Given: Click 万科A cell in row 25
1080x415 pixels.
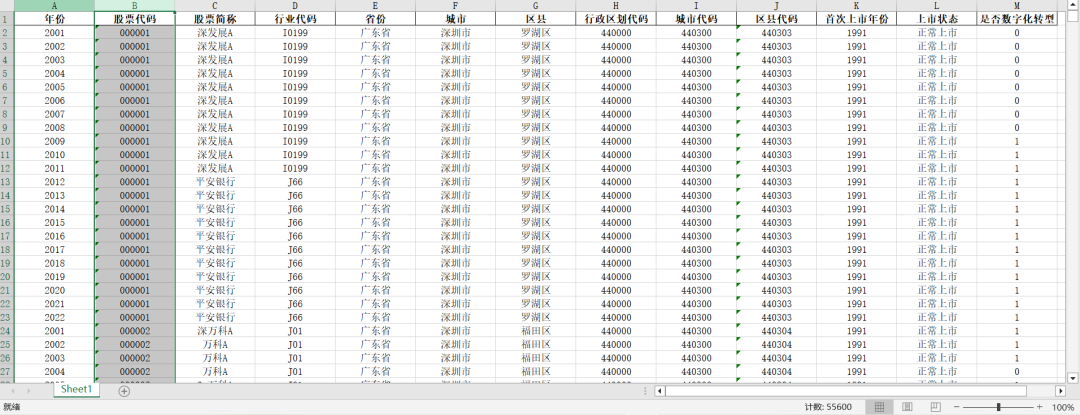Looking at the screenshot, I should (x=215, y=345).
